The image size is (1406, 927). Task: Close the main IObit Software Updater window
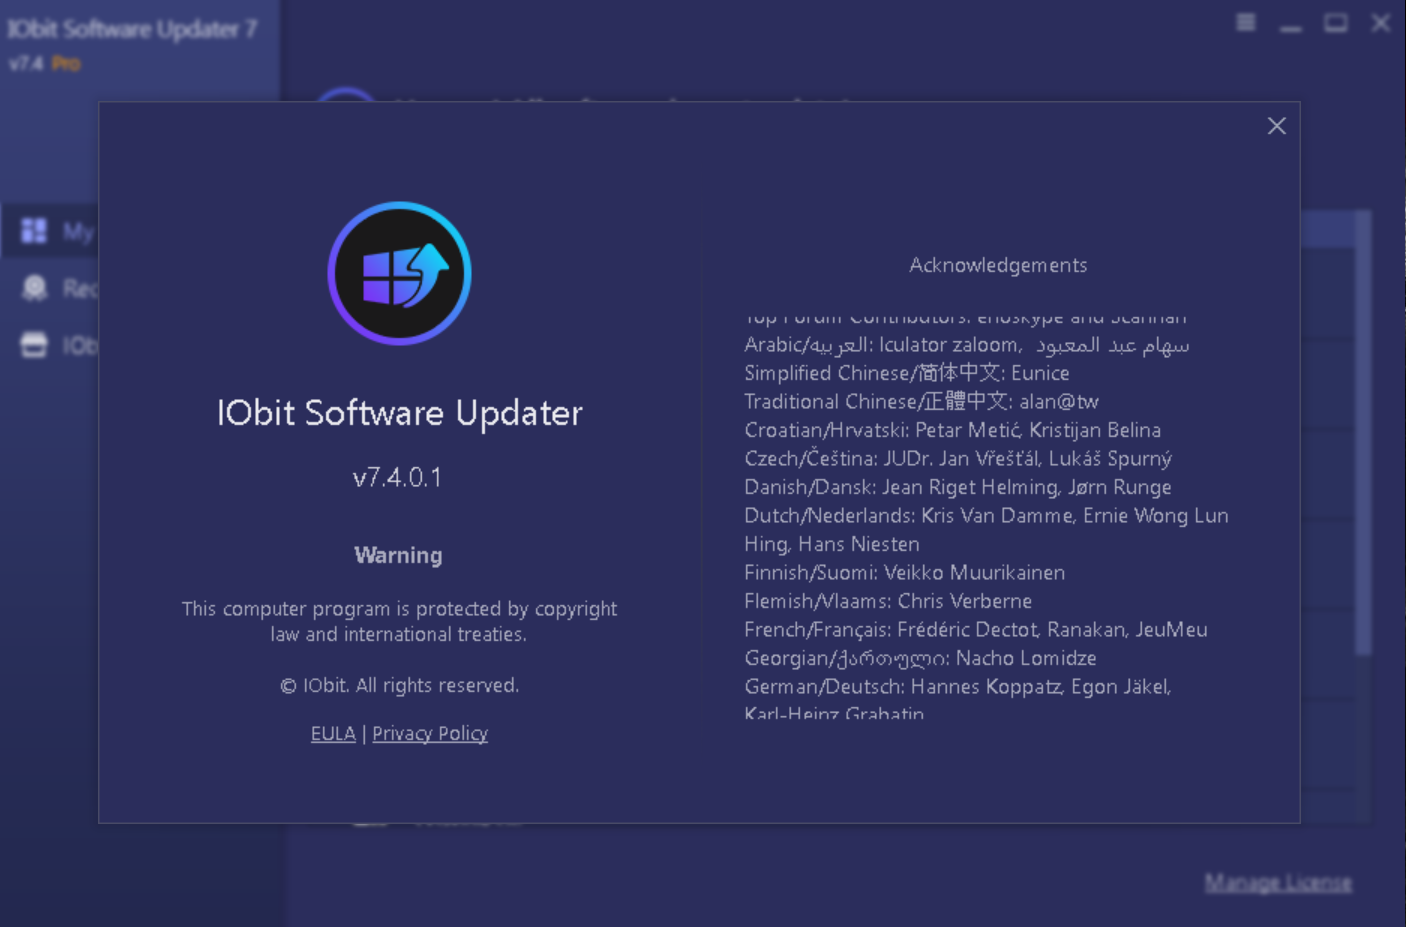pos(1381,22)
